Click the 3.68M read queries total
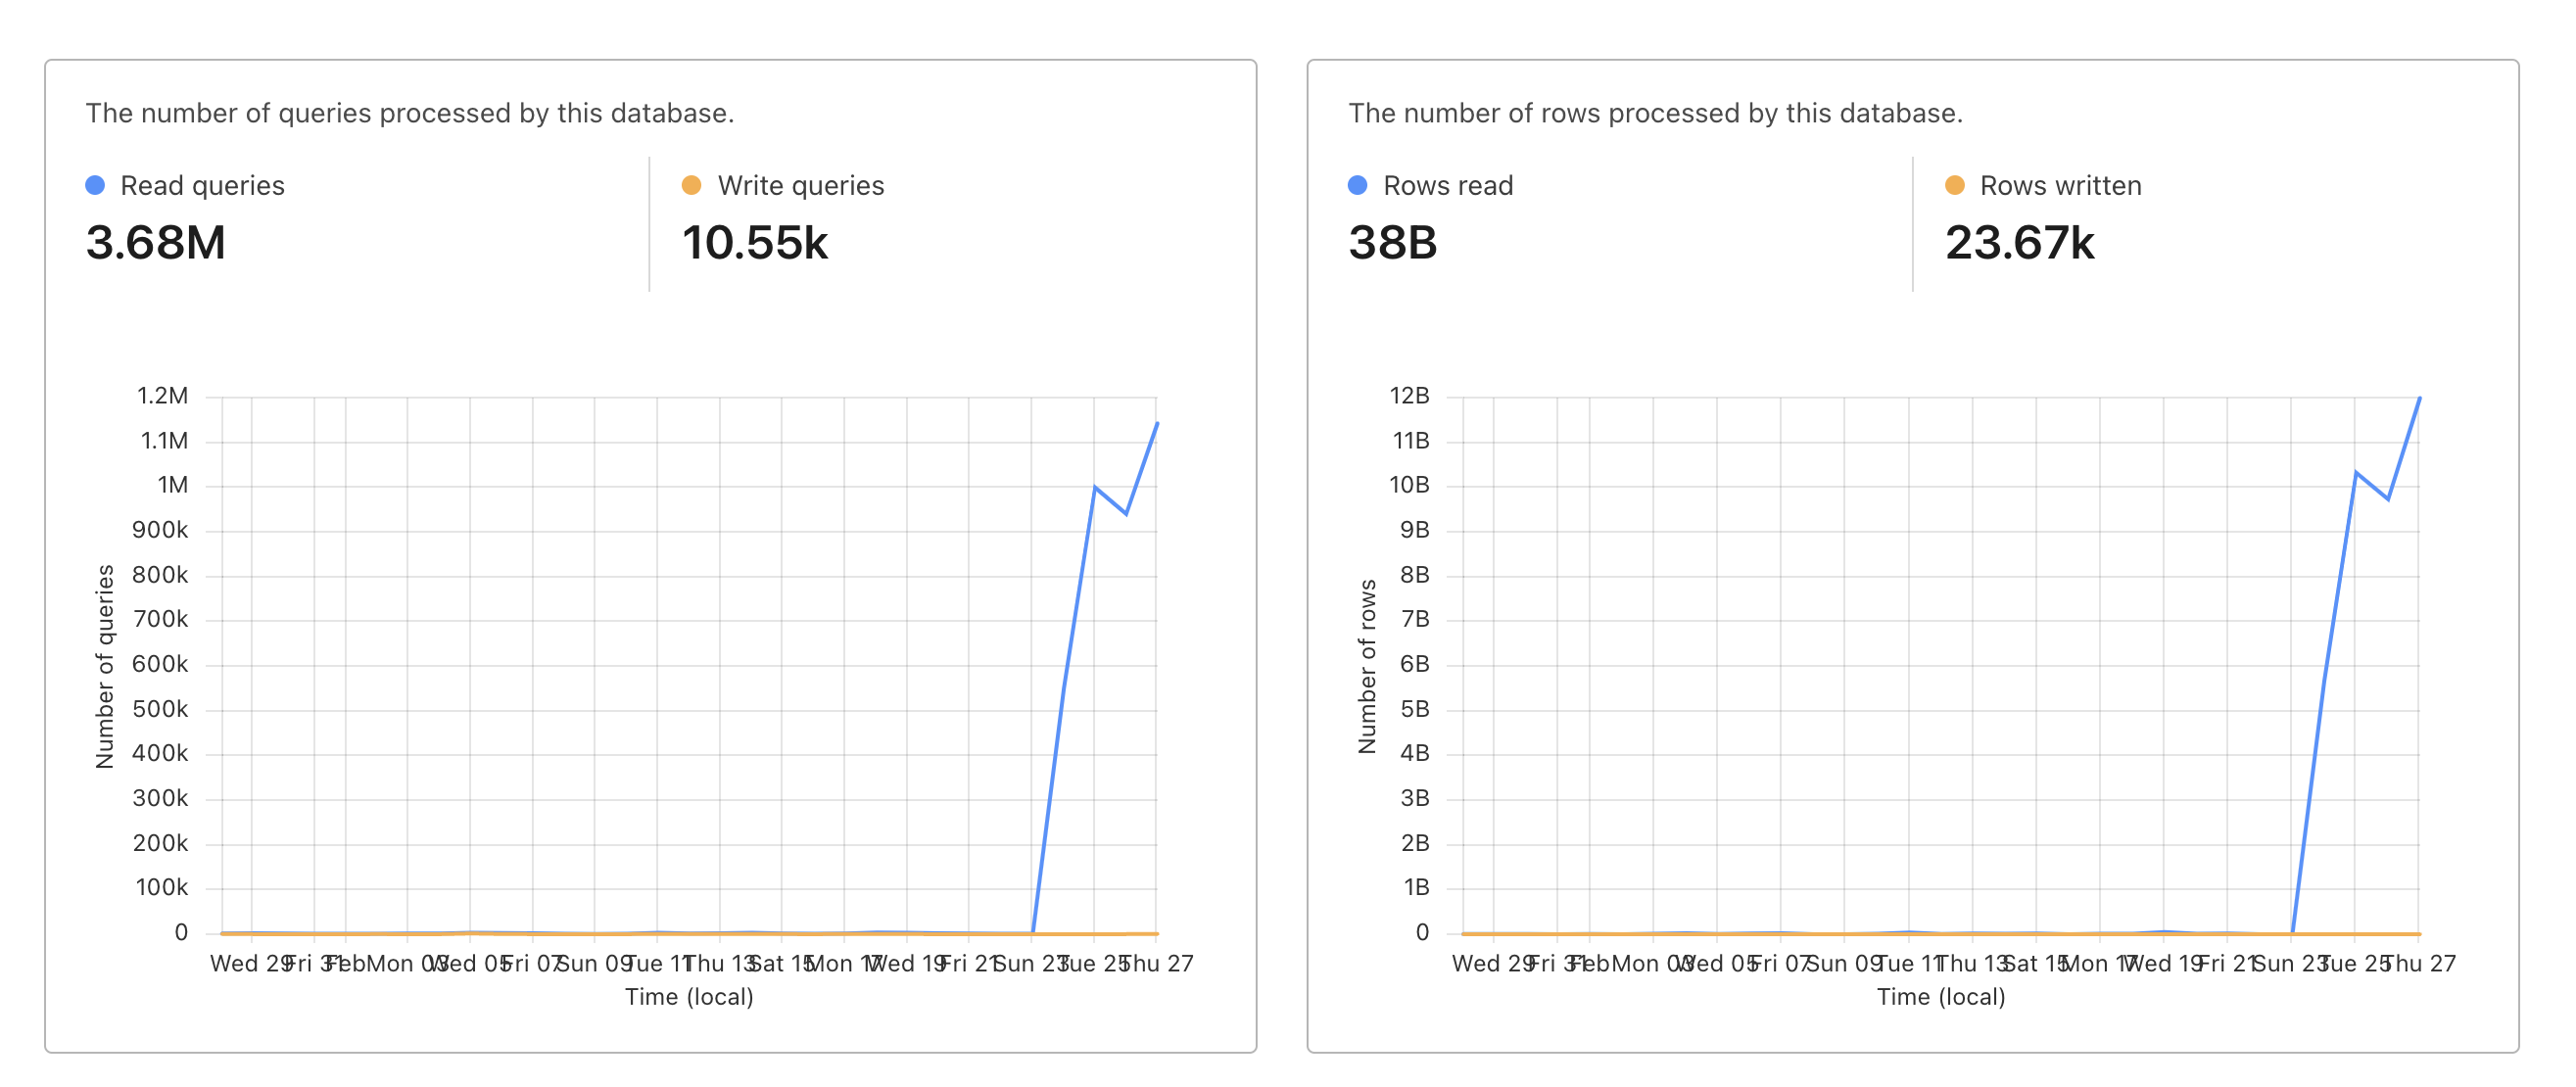The height and width of the screenshot is (1087, 2576). (156, 243)
